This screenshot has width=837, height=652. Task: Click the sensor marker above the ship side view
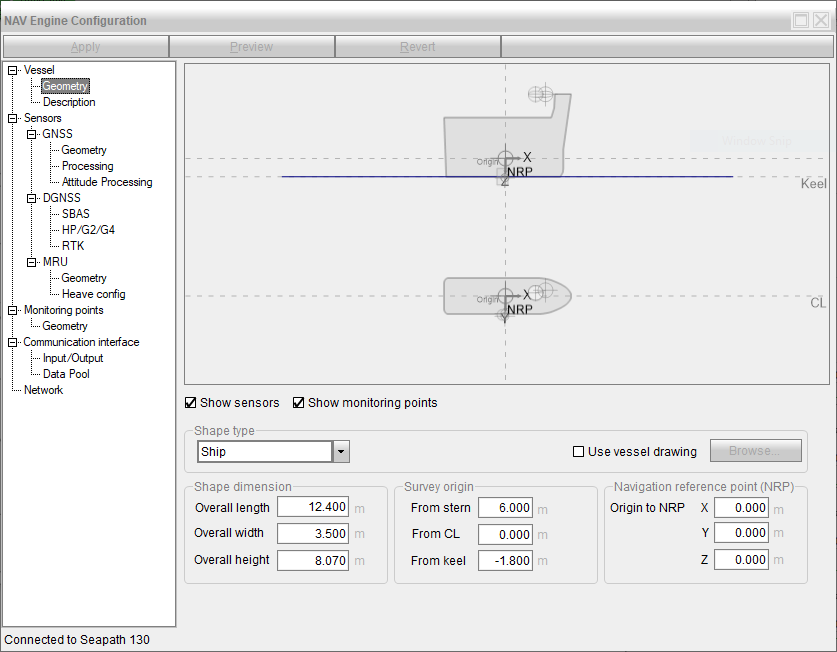click(540, 94)
